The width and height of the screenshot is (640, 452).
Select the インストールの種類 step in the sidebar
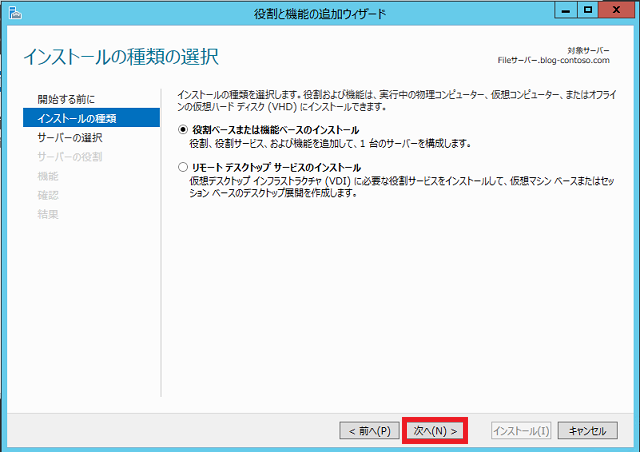[x=76, y=118]
